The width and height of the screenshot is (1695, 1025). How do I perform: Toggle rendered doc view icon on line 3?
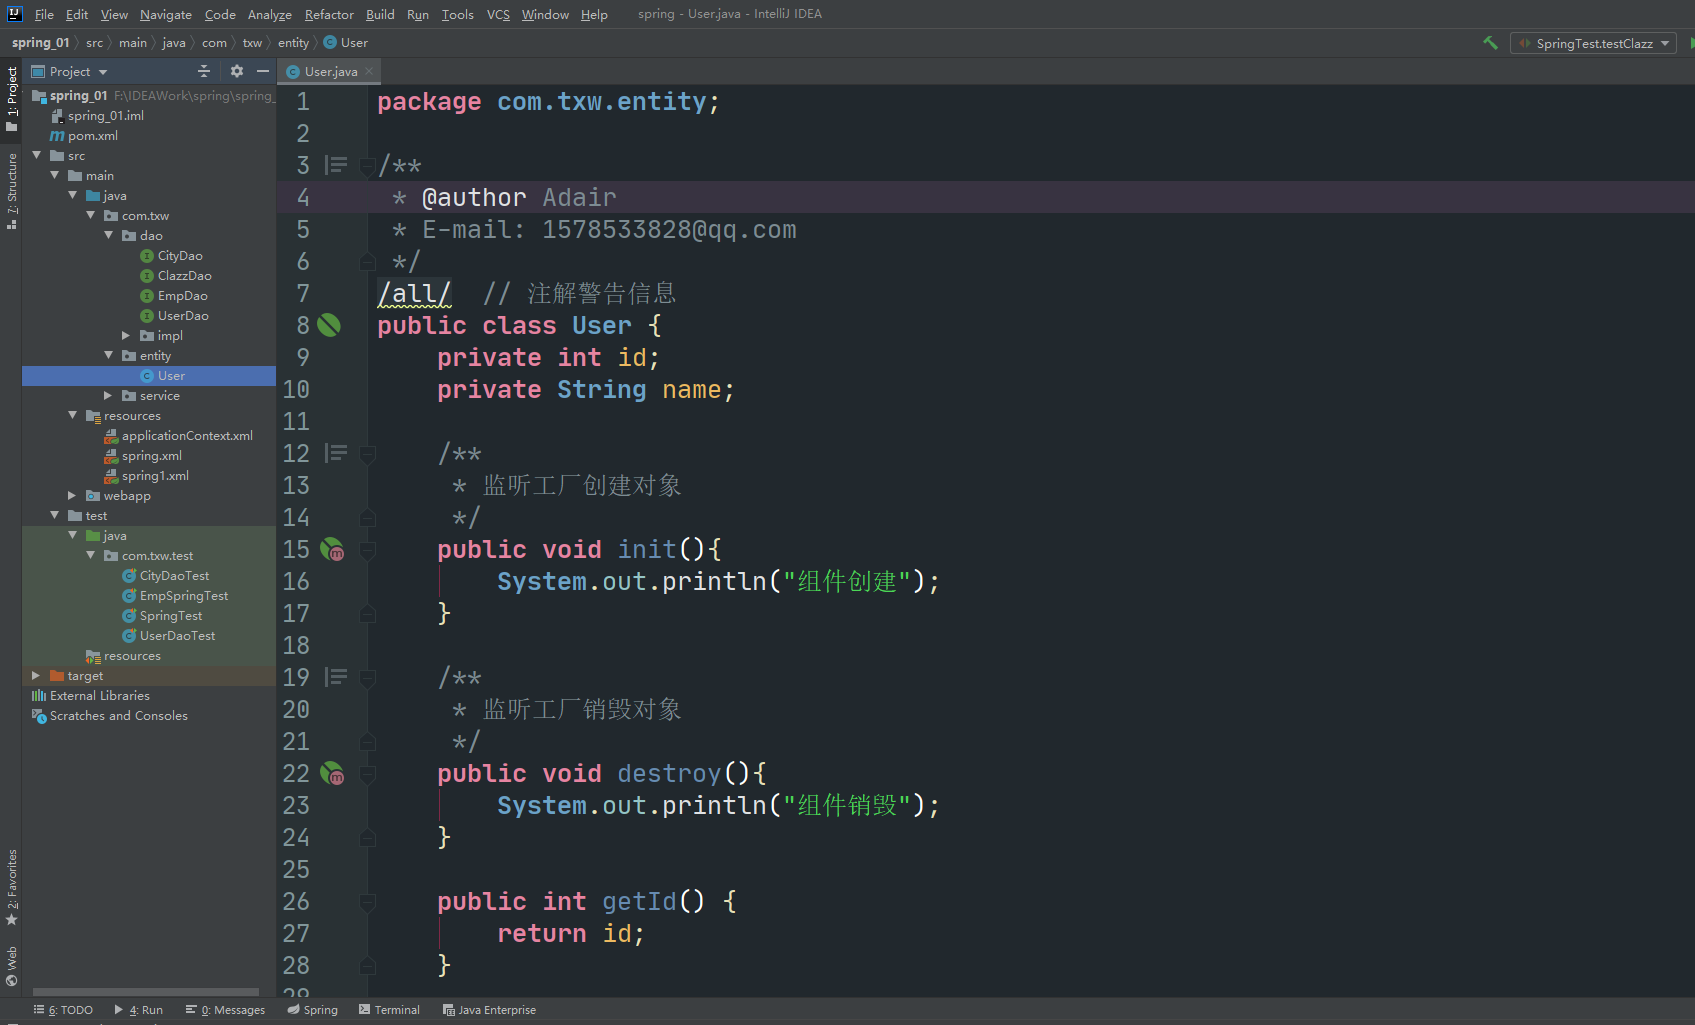click(336, 165)
